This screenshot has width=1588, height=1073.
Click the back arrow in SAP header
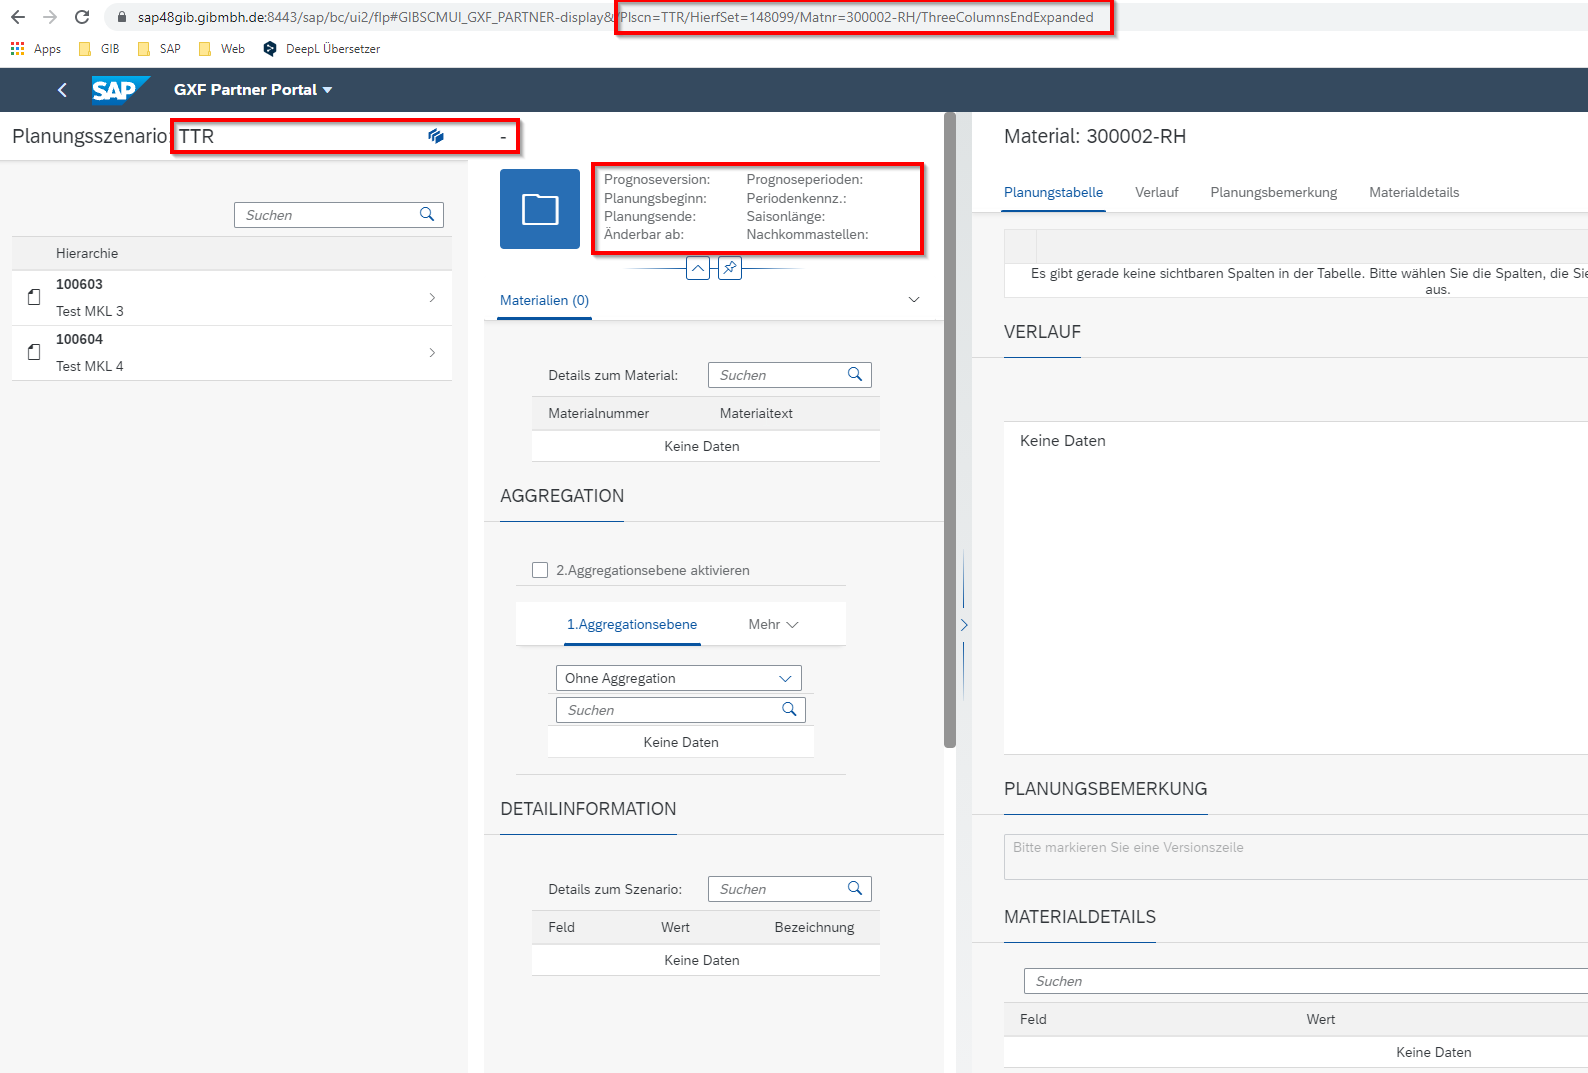tap(62, 90)
